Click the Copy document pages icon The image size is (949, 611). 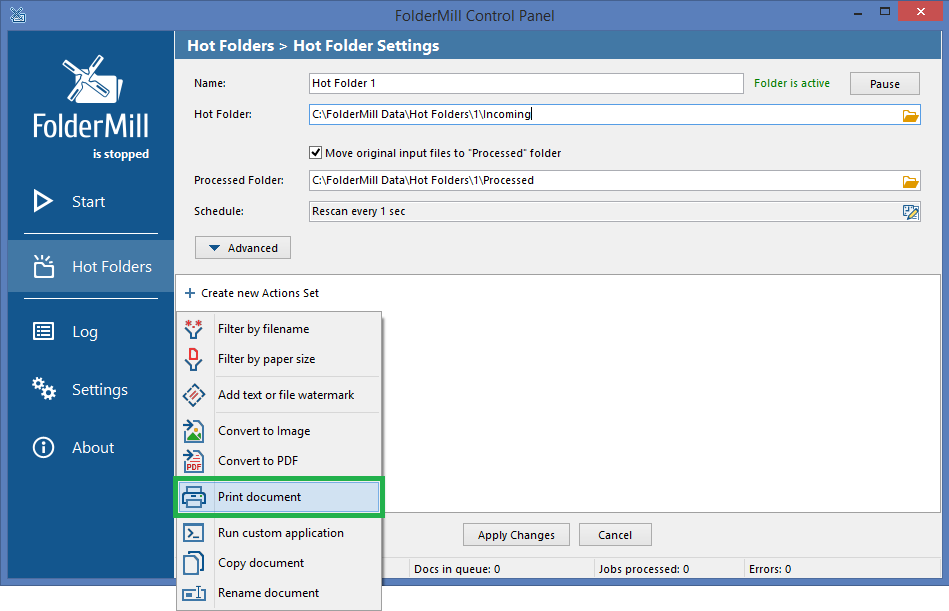point(193,563)
